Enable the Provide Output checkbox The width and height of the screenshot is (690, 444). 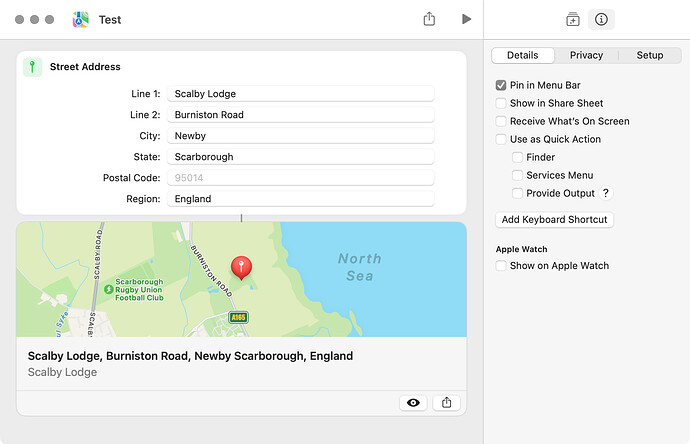click(518, 193)
